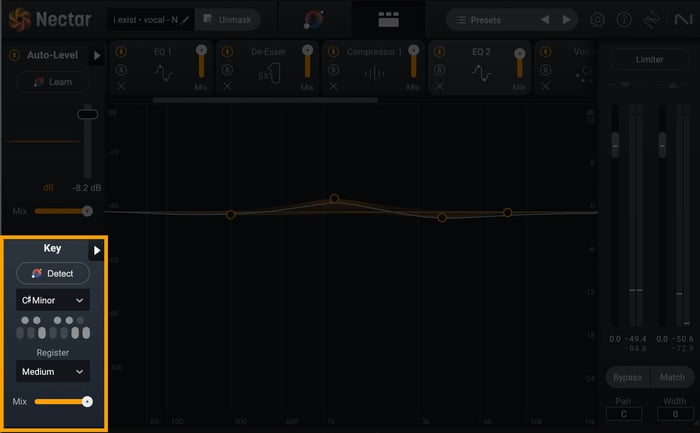
Task: Open the help question mark icon
Action: pos(624,20)
